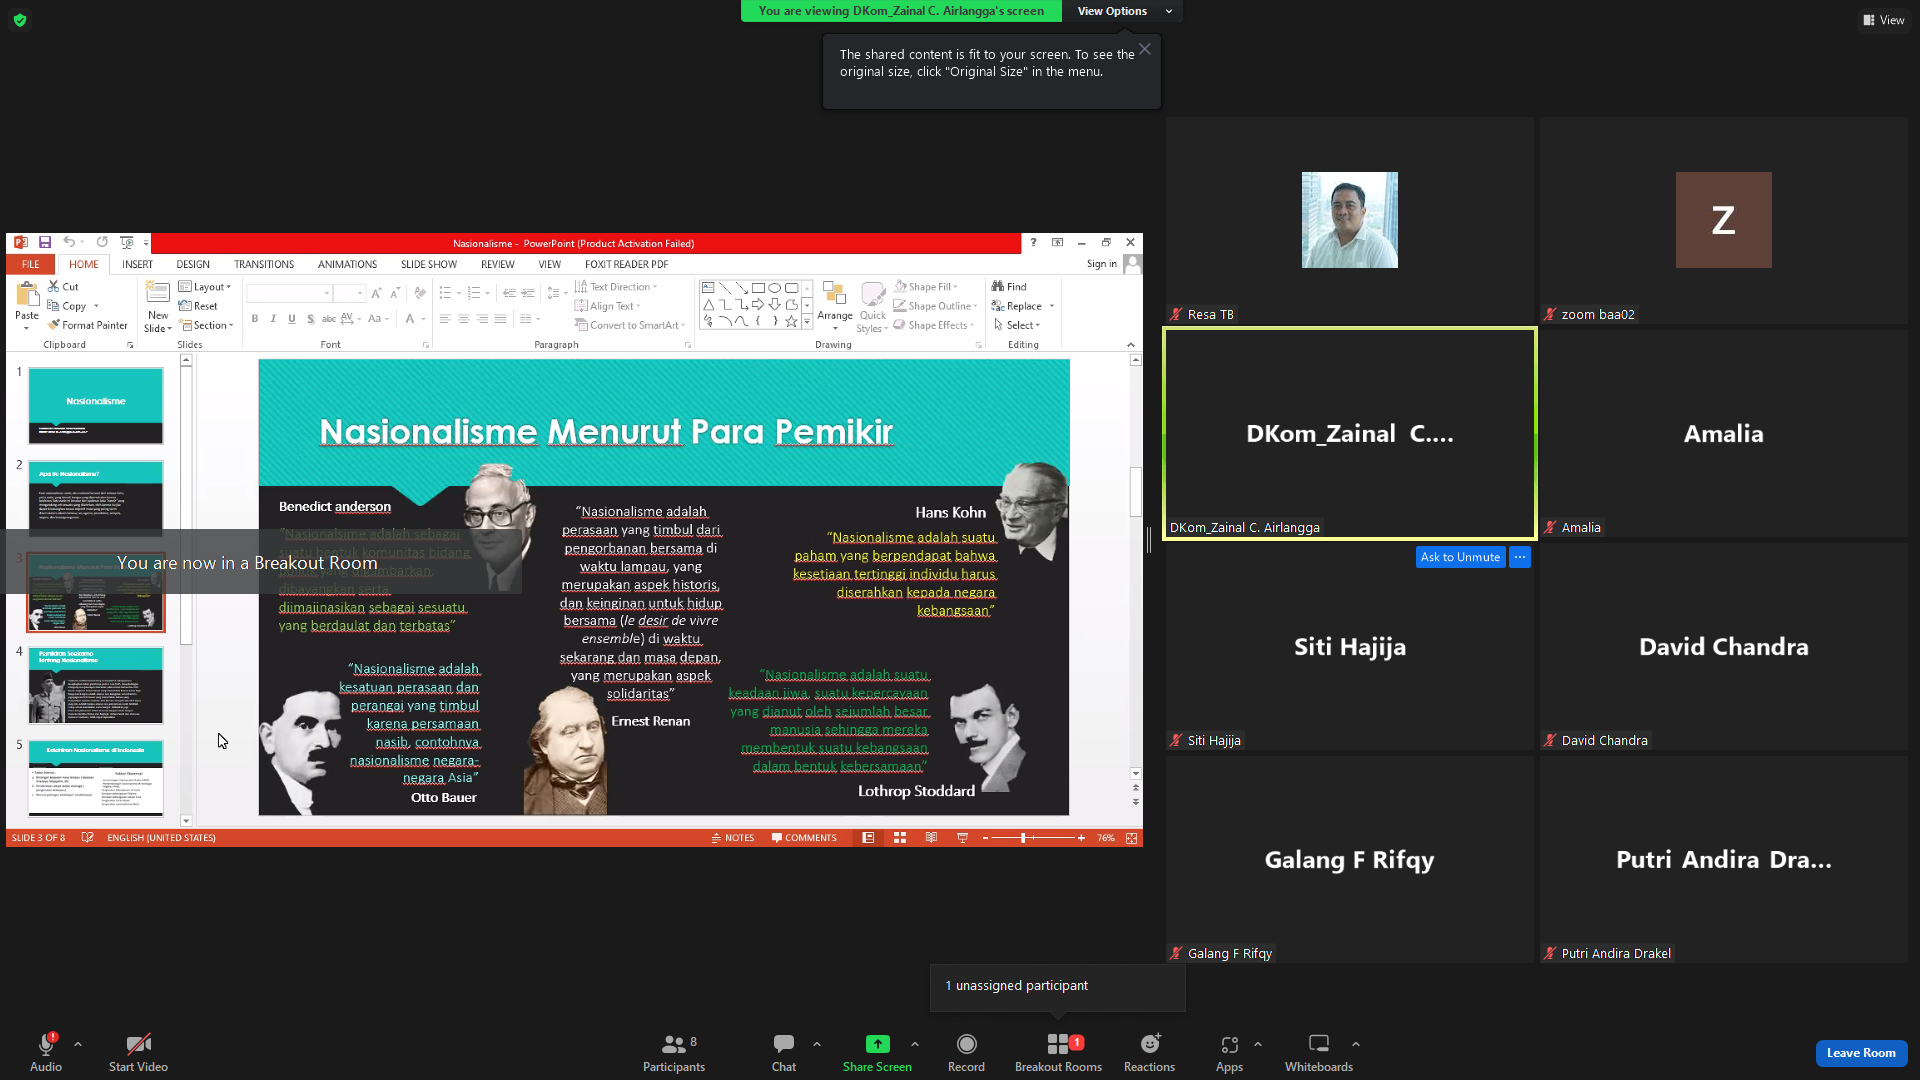
Task: Click zoom in plus button
Action: pos(1081,838)
